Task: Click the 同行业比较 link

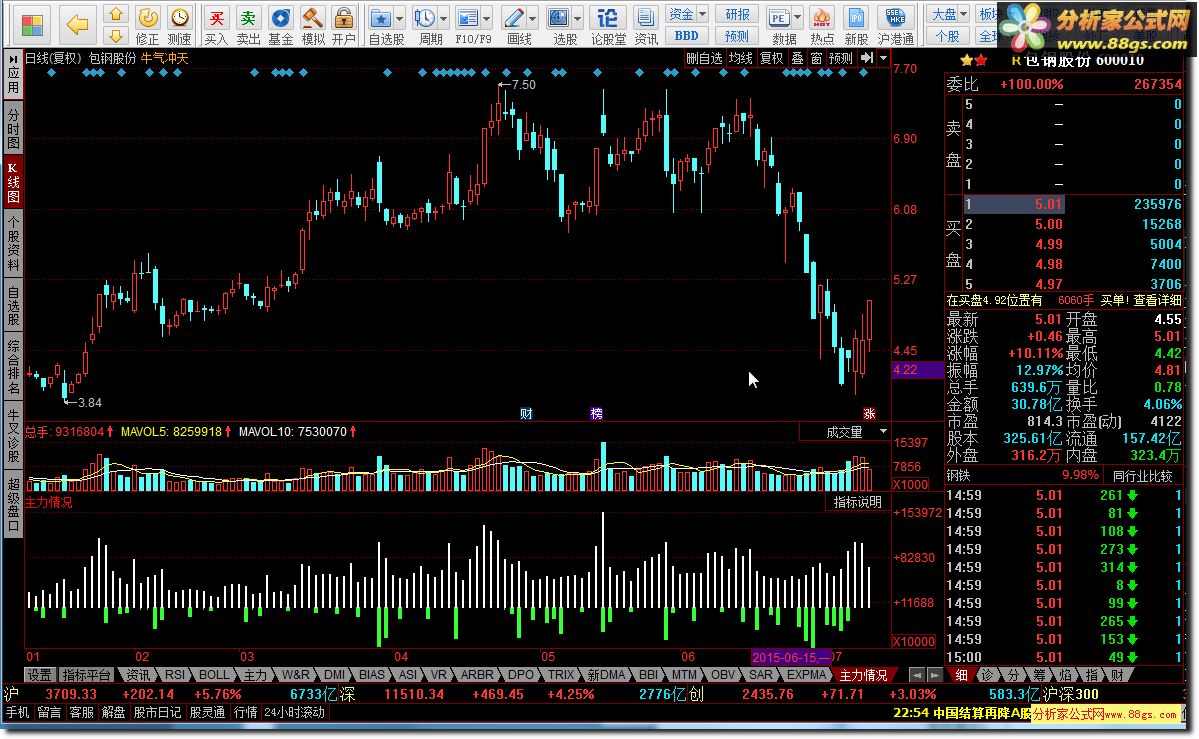Action: [1143, 476]
